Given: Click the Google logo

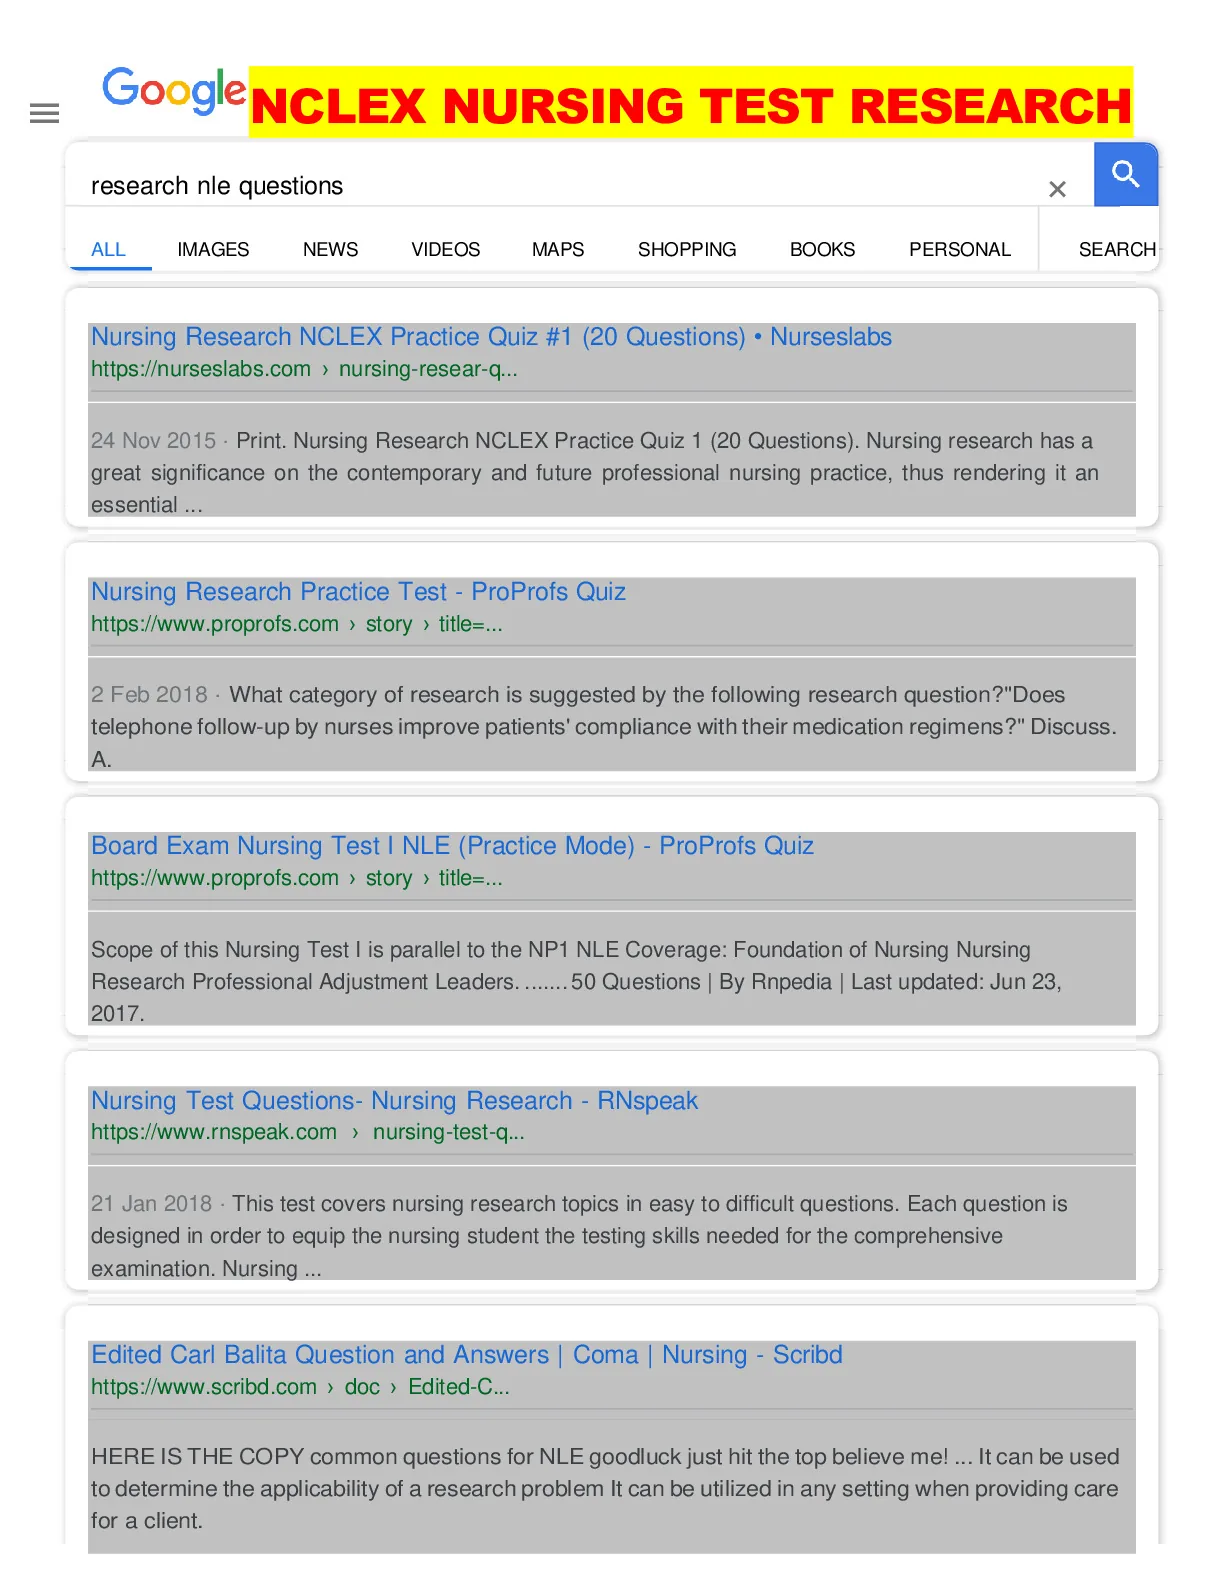Looking at the screenshot, I should (x=174, y=91).
